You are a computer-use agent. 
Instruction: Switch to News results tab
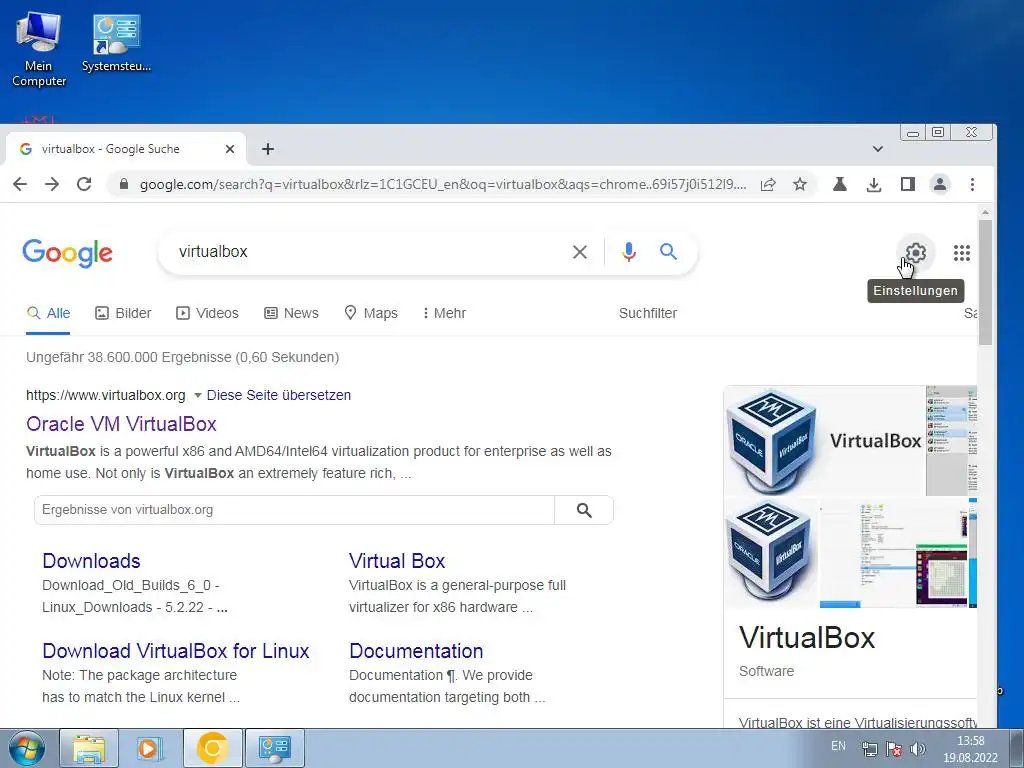[291, 313]
